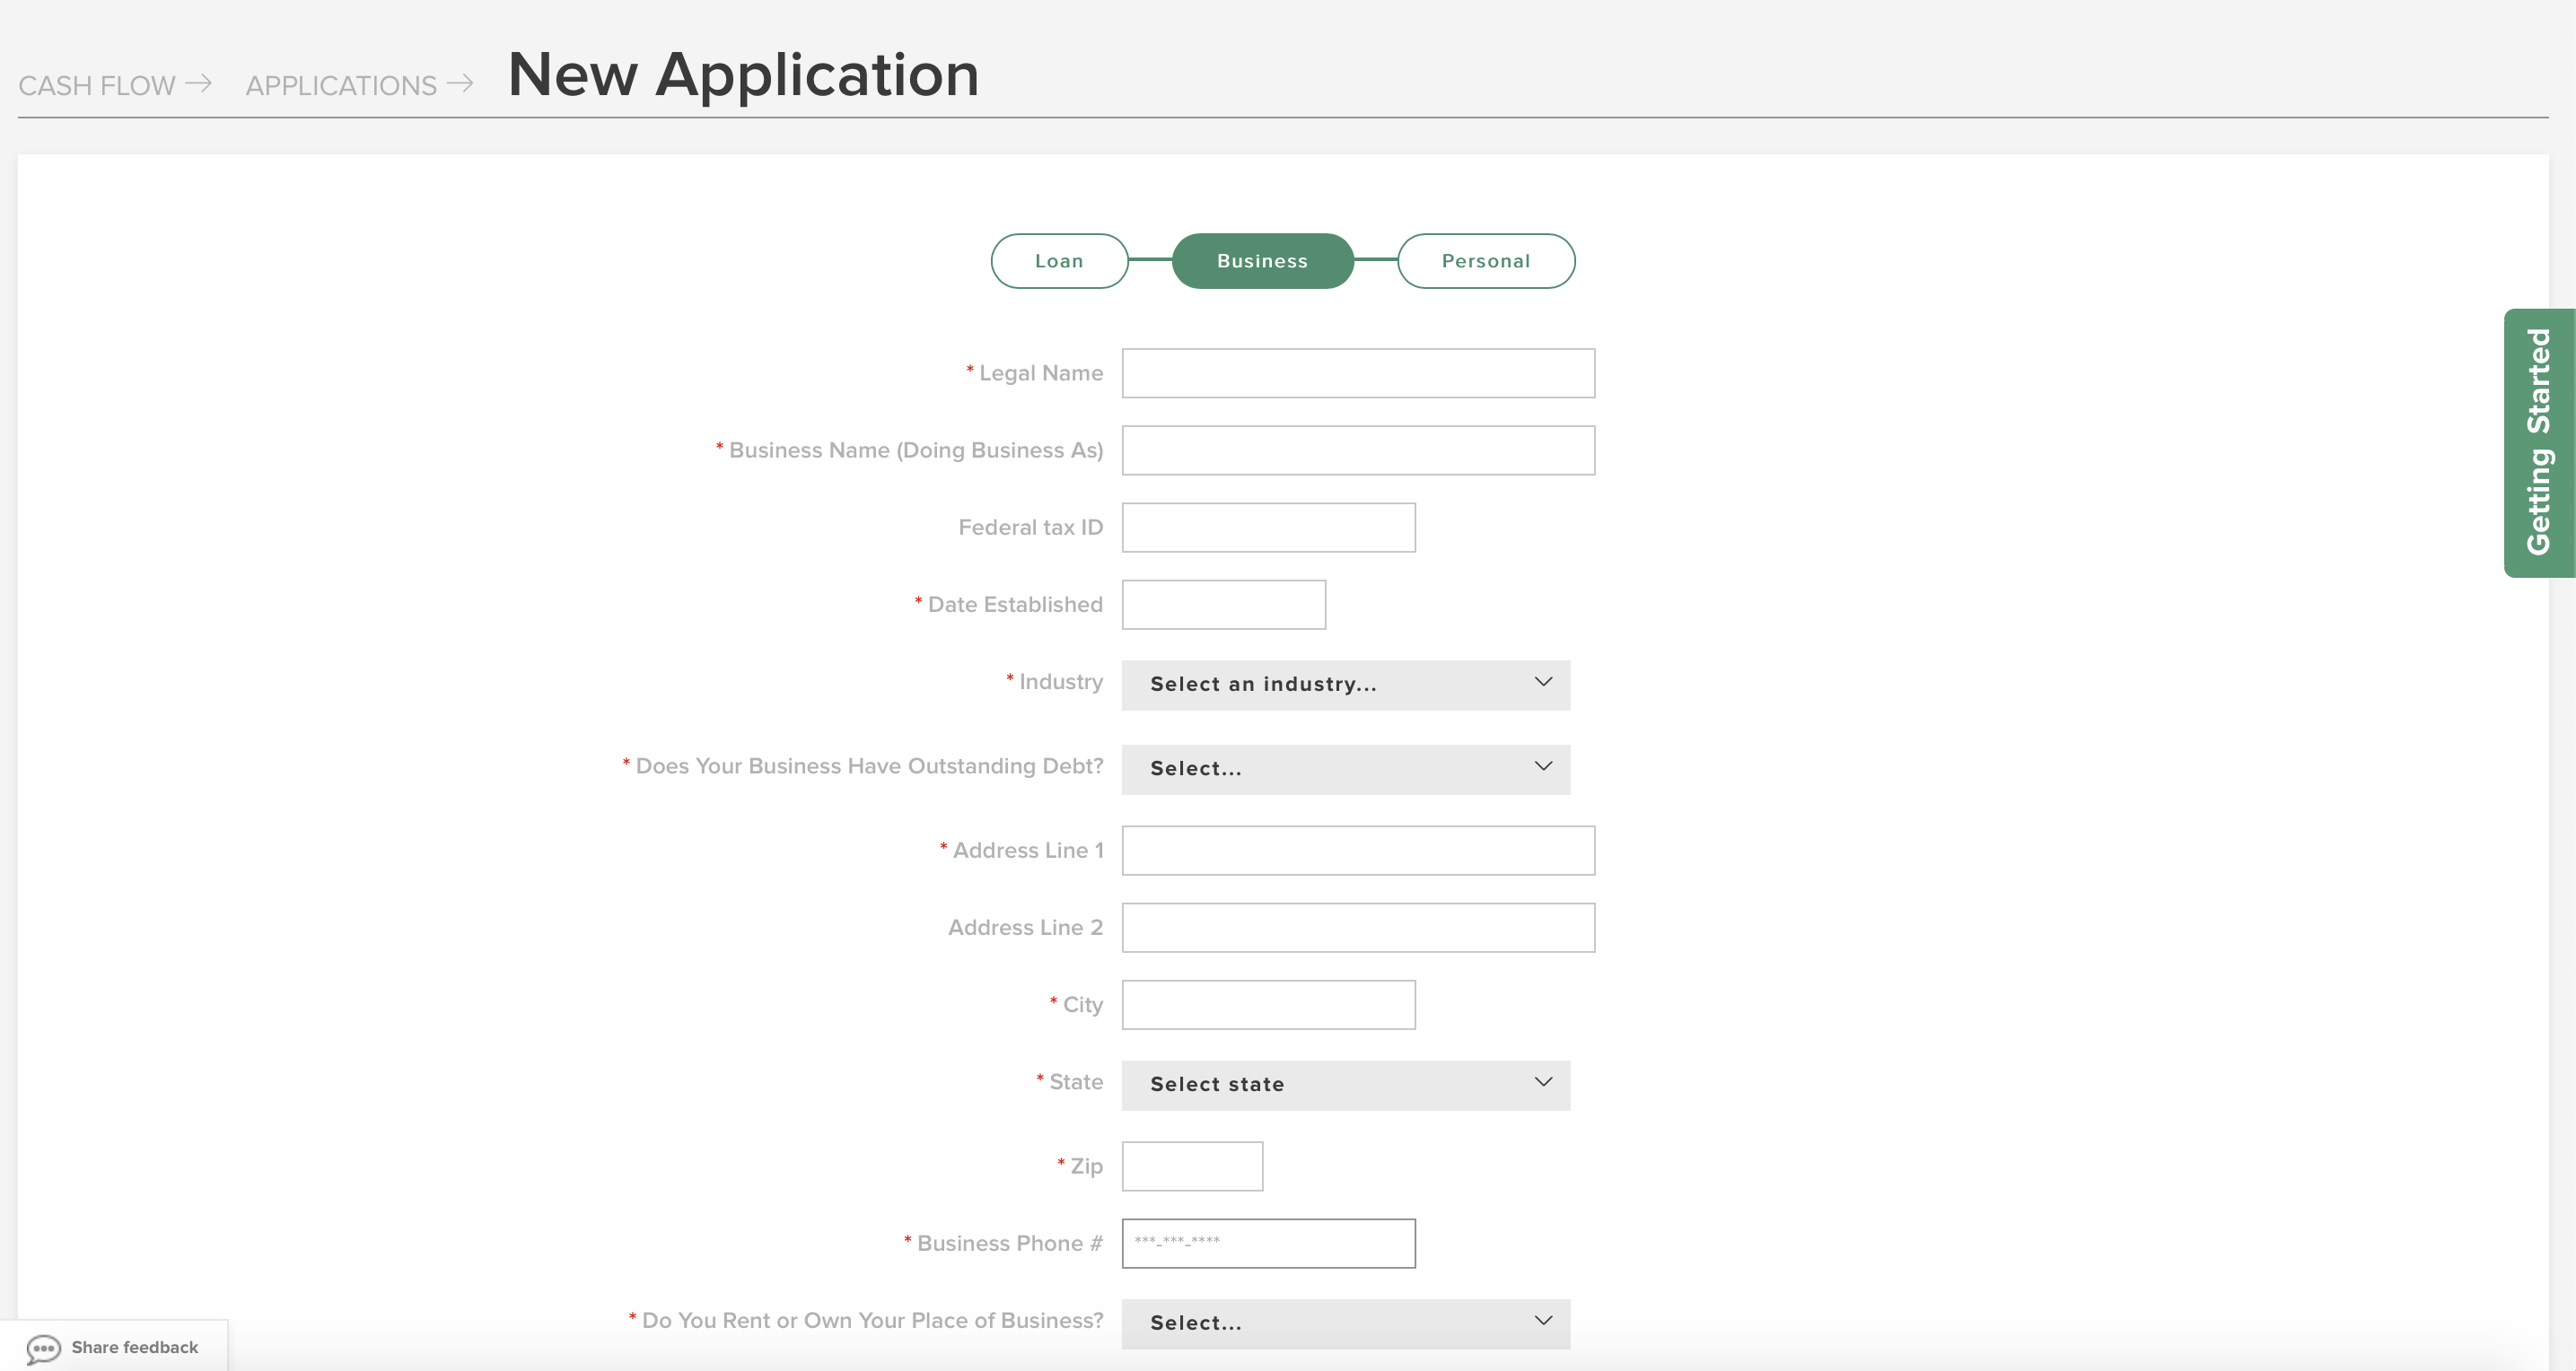The image size is (2576, 1371).
Task: Click the Address Line 2 label
Action: click(x=1025, y=927)
